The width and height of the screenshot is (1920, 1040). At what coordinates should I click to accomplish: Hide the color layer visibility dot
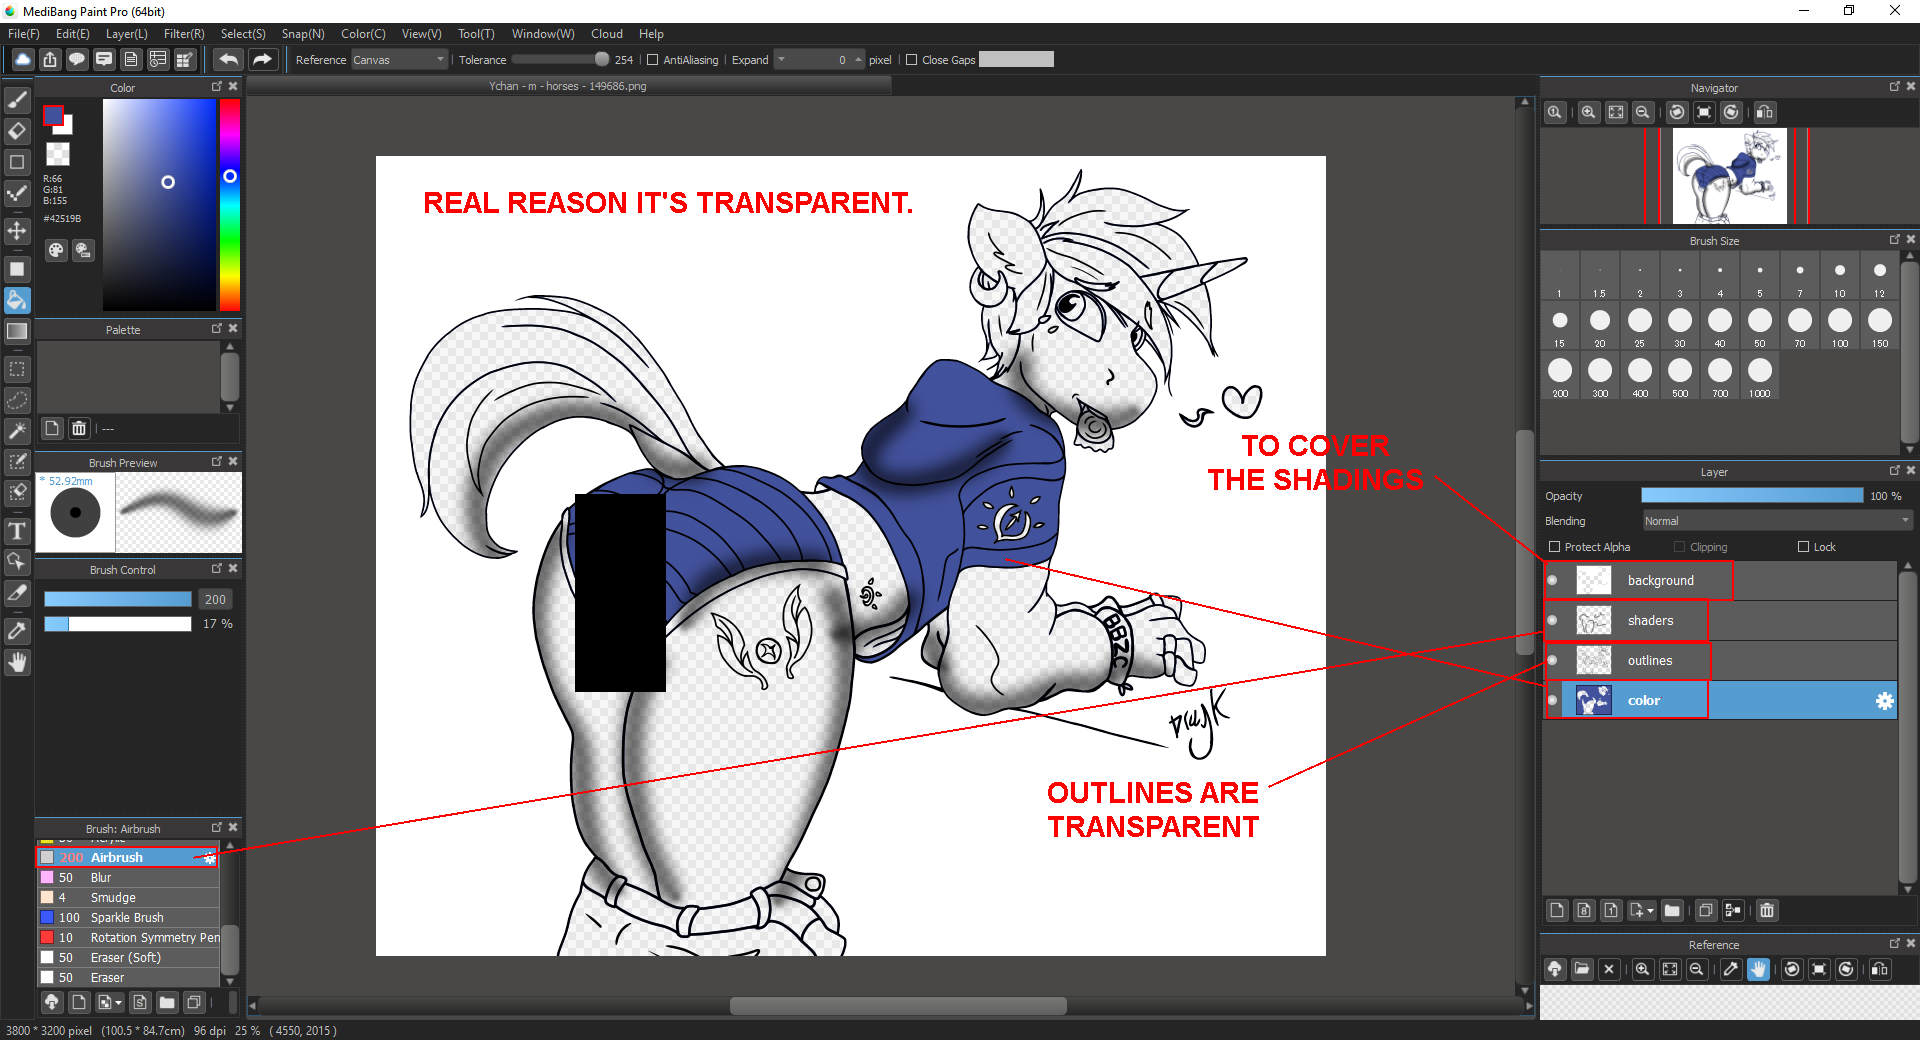[x=1552, y=700]
